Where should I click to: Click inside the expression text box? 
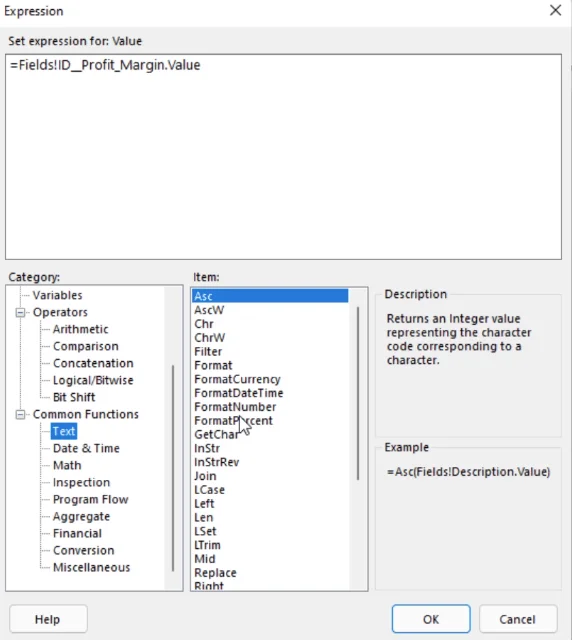point(283,157)
